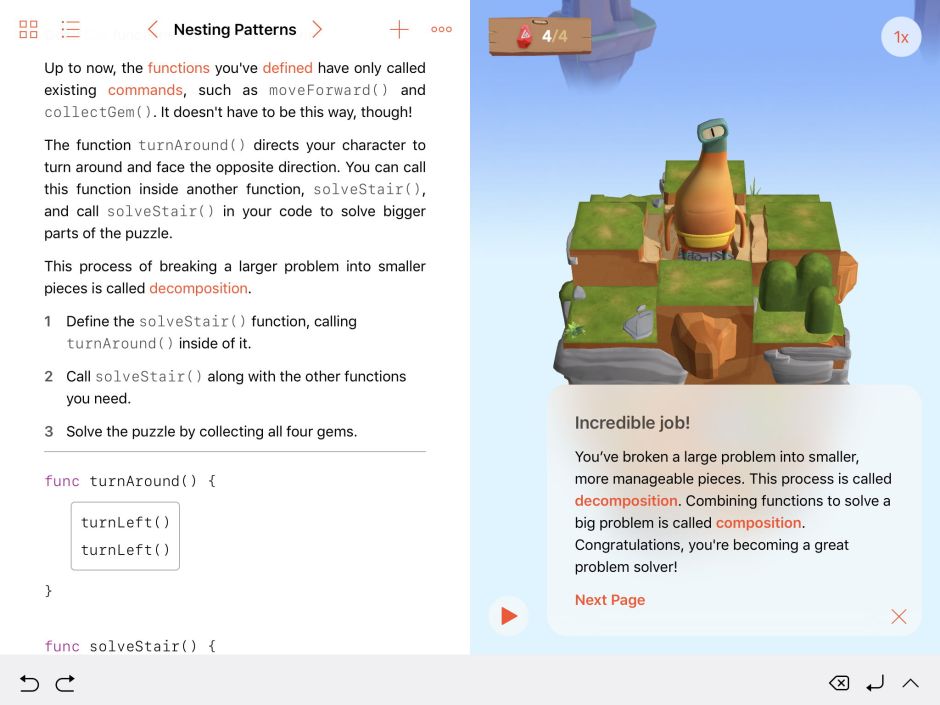Go back with the left chevron arrow
This screenshot has width=940, height=705.
pyautogui.click(x=153, y=29)
